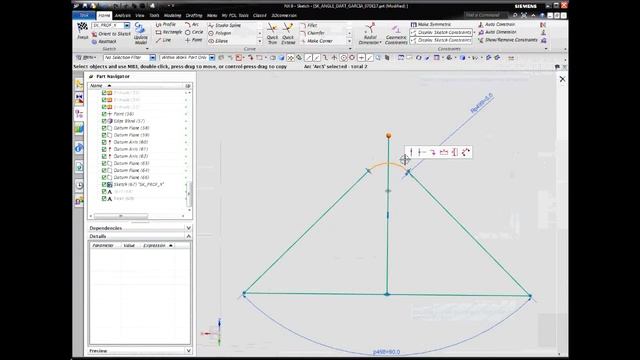Click Auto Constrain
The image size is (640, 360).
[x=496, y=24]
